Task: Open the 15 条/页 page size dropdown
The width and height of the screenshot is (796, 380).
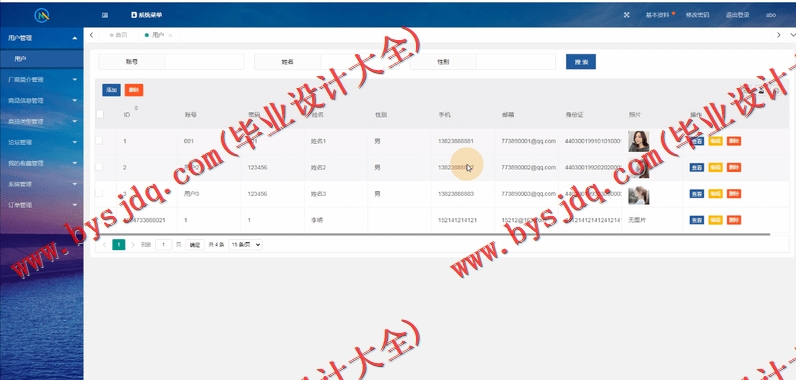Action: tap(245, 245)
